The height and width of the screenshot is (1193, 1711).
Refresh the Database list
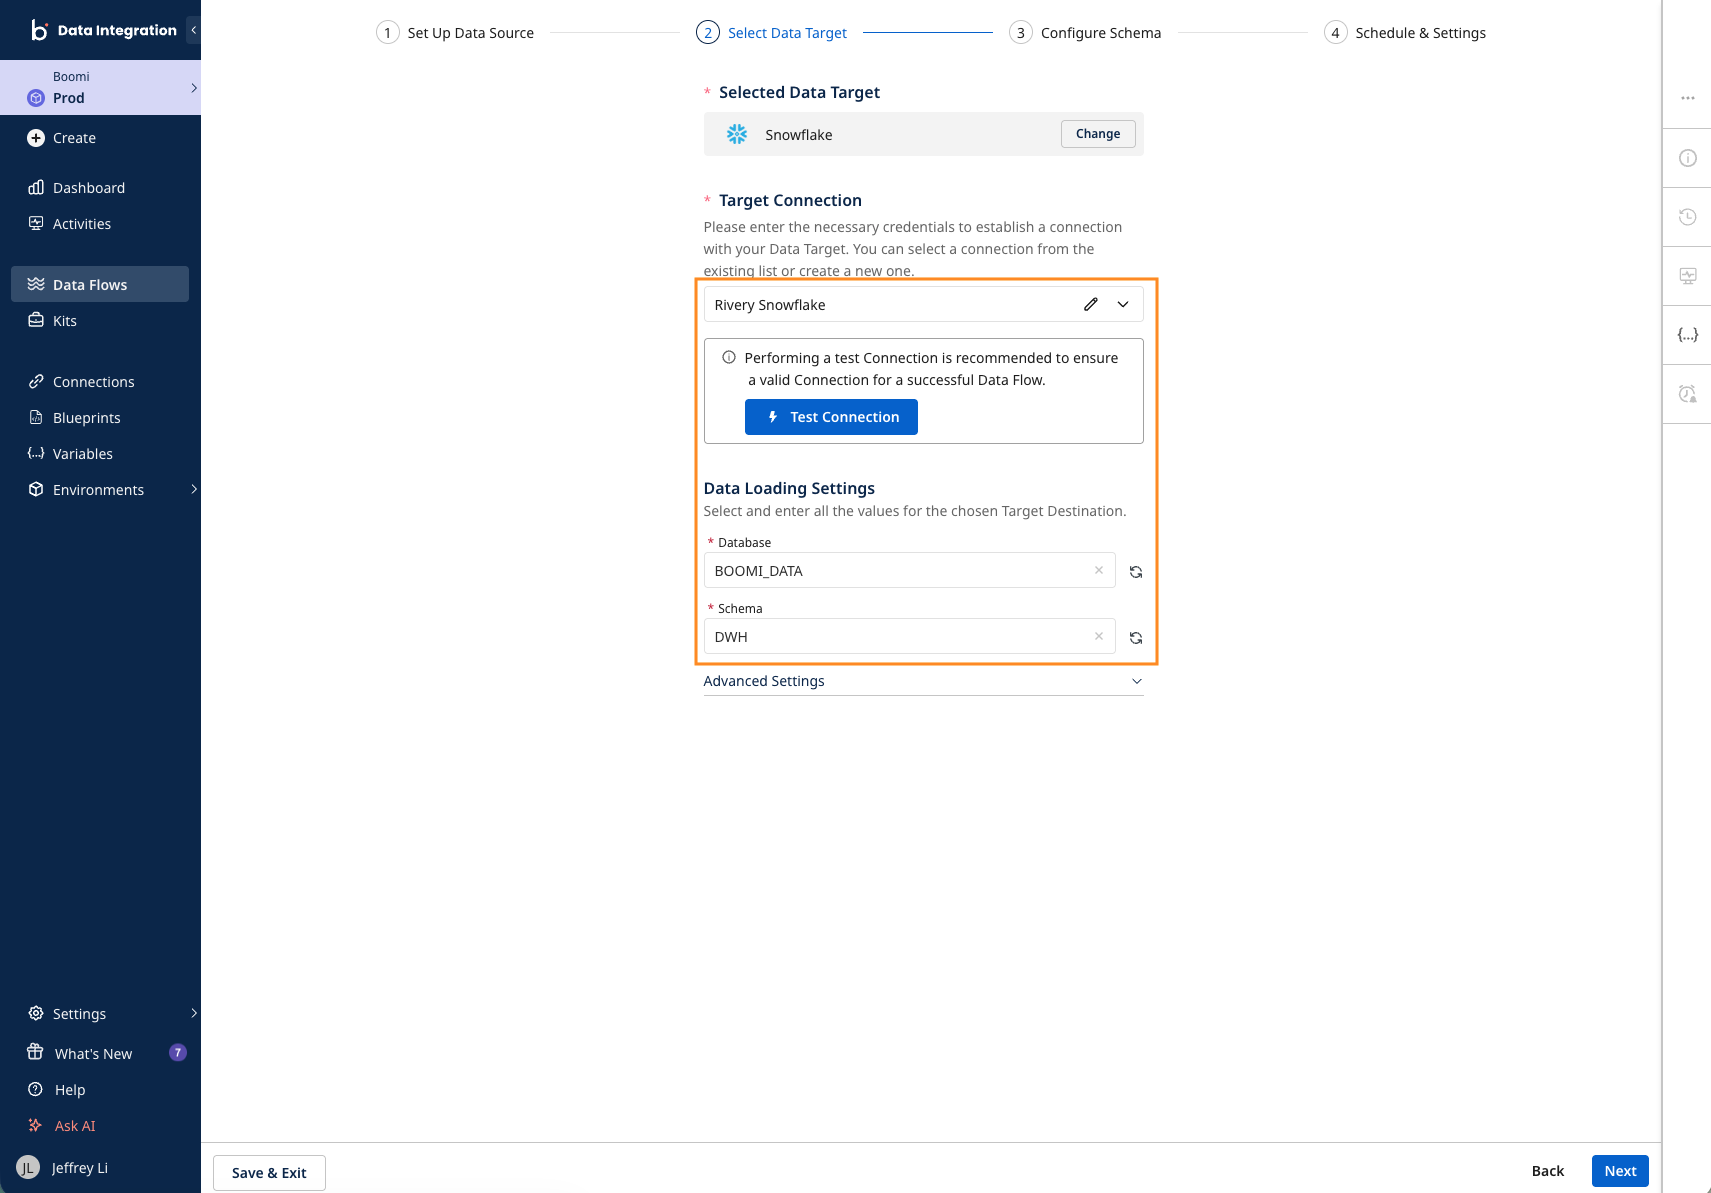point(1136,572)
